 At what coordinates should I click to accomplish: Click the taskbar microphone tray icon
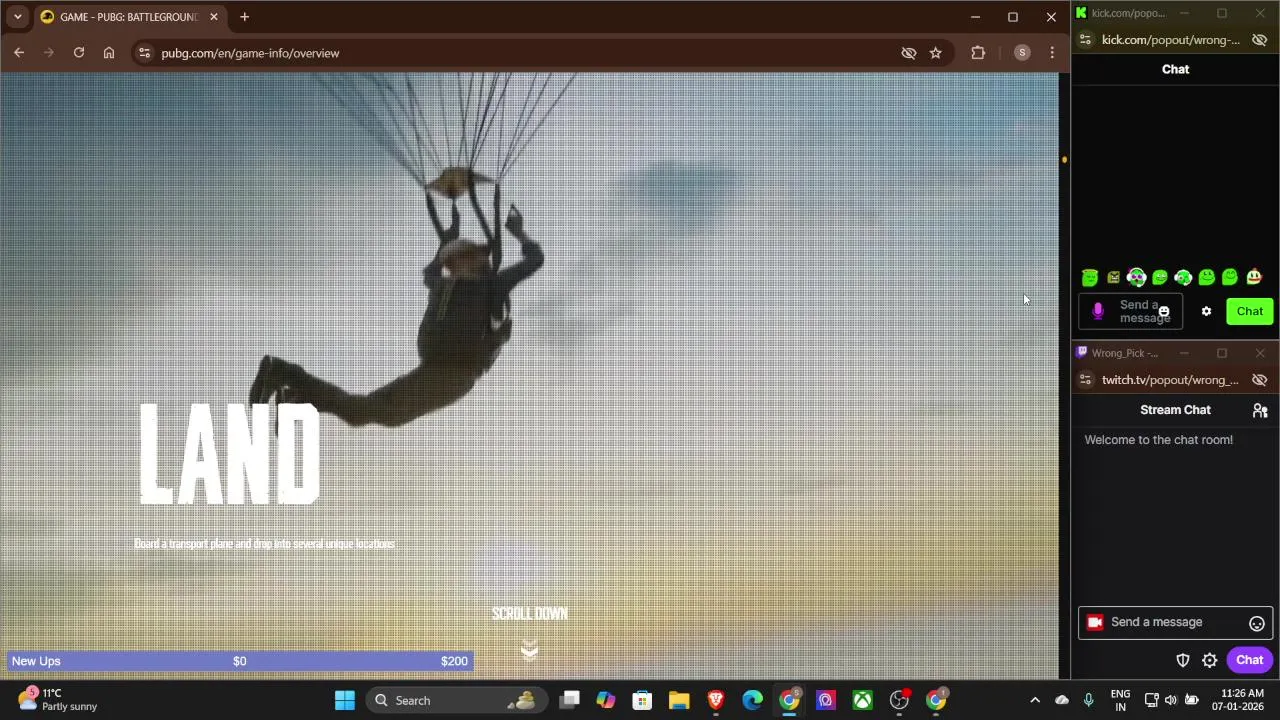tap(1088, 700)
